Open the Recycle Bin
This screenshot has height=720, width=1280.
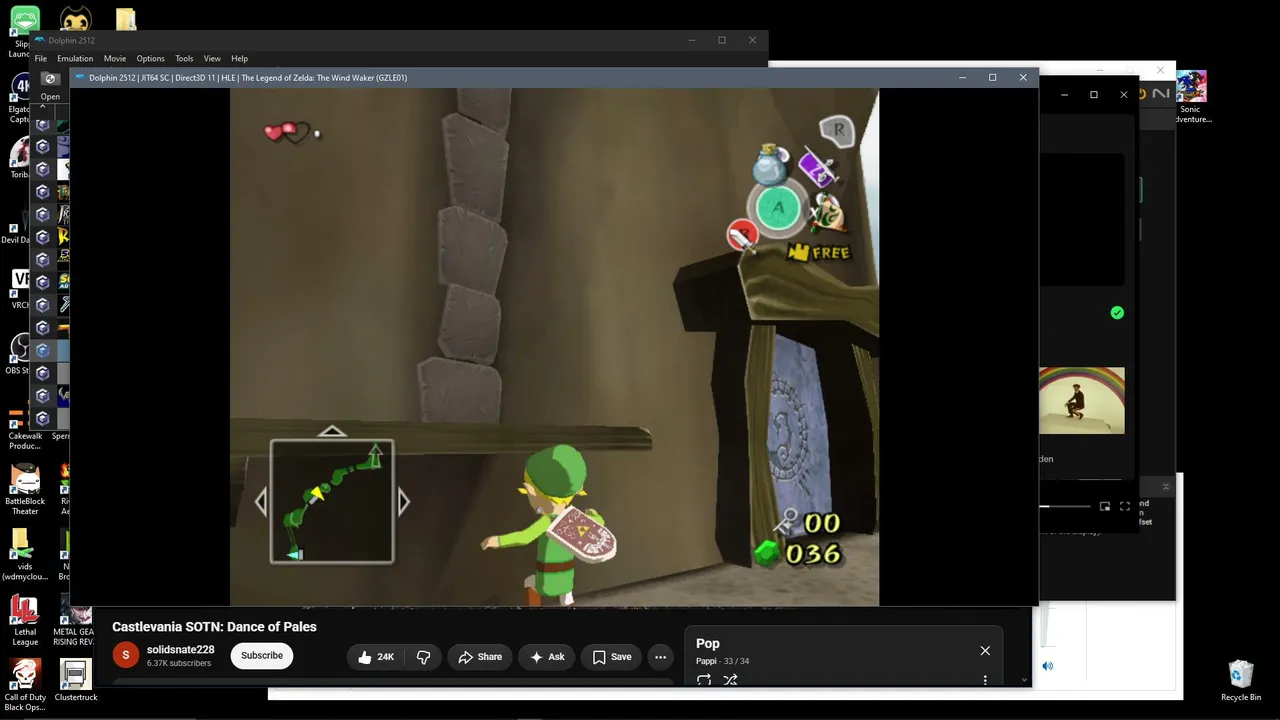pos(1241,680)
